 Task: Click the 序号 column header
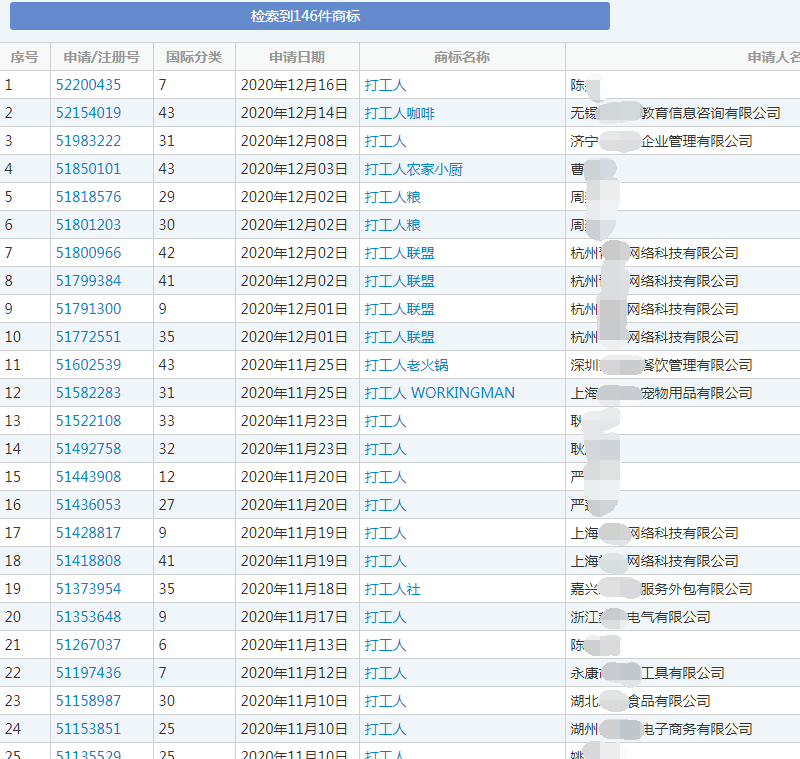point(25,57)
